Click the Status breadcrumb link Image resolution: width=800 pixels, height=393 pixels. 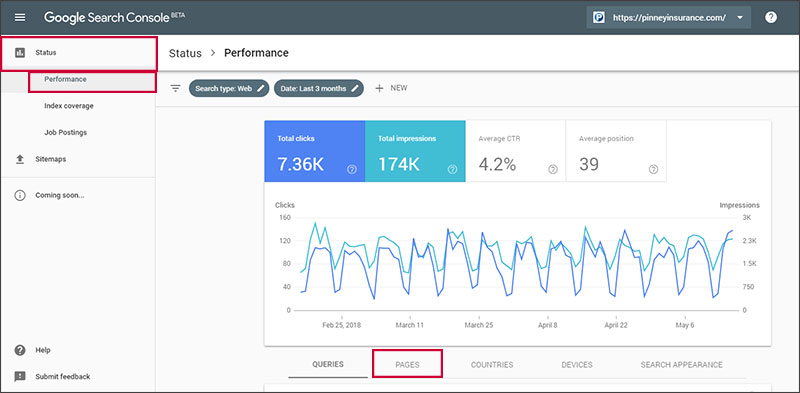pos(185,53)
